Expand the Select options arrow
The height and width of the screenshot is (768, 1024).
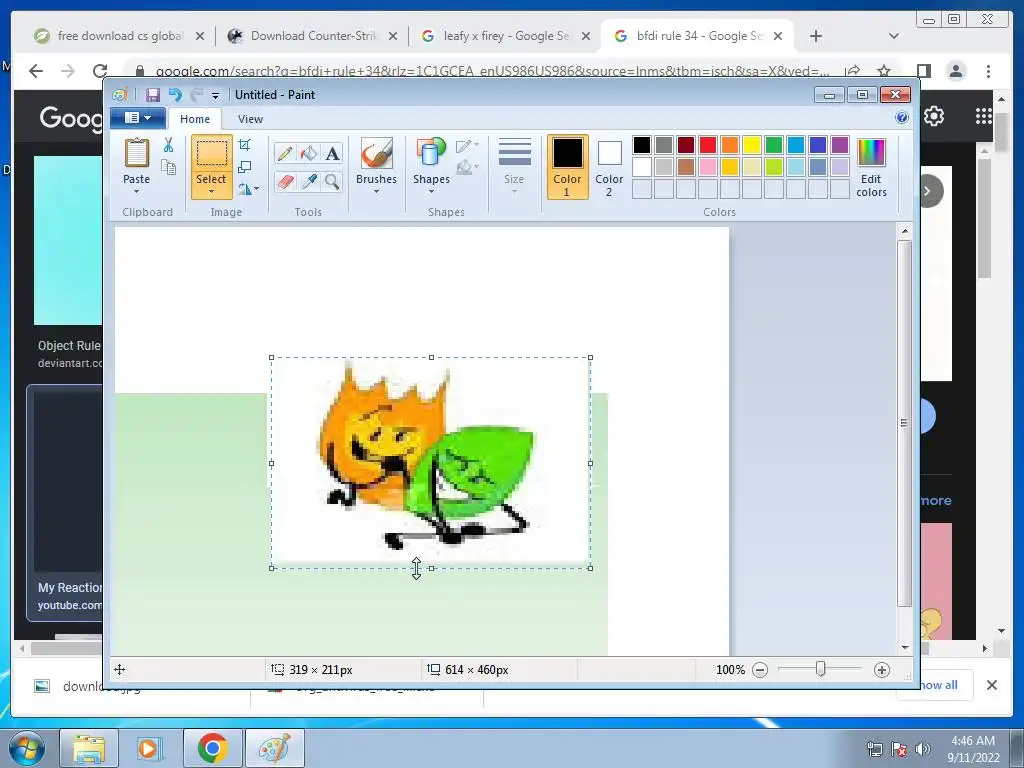coord(211,191)
